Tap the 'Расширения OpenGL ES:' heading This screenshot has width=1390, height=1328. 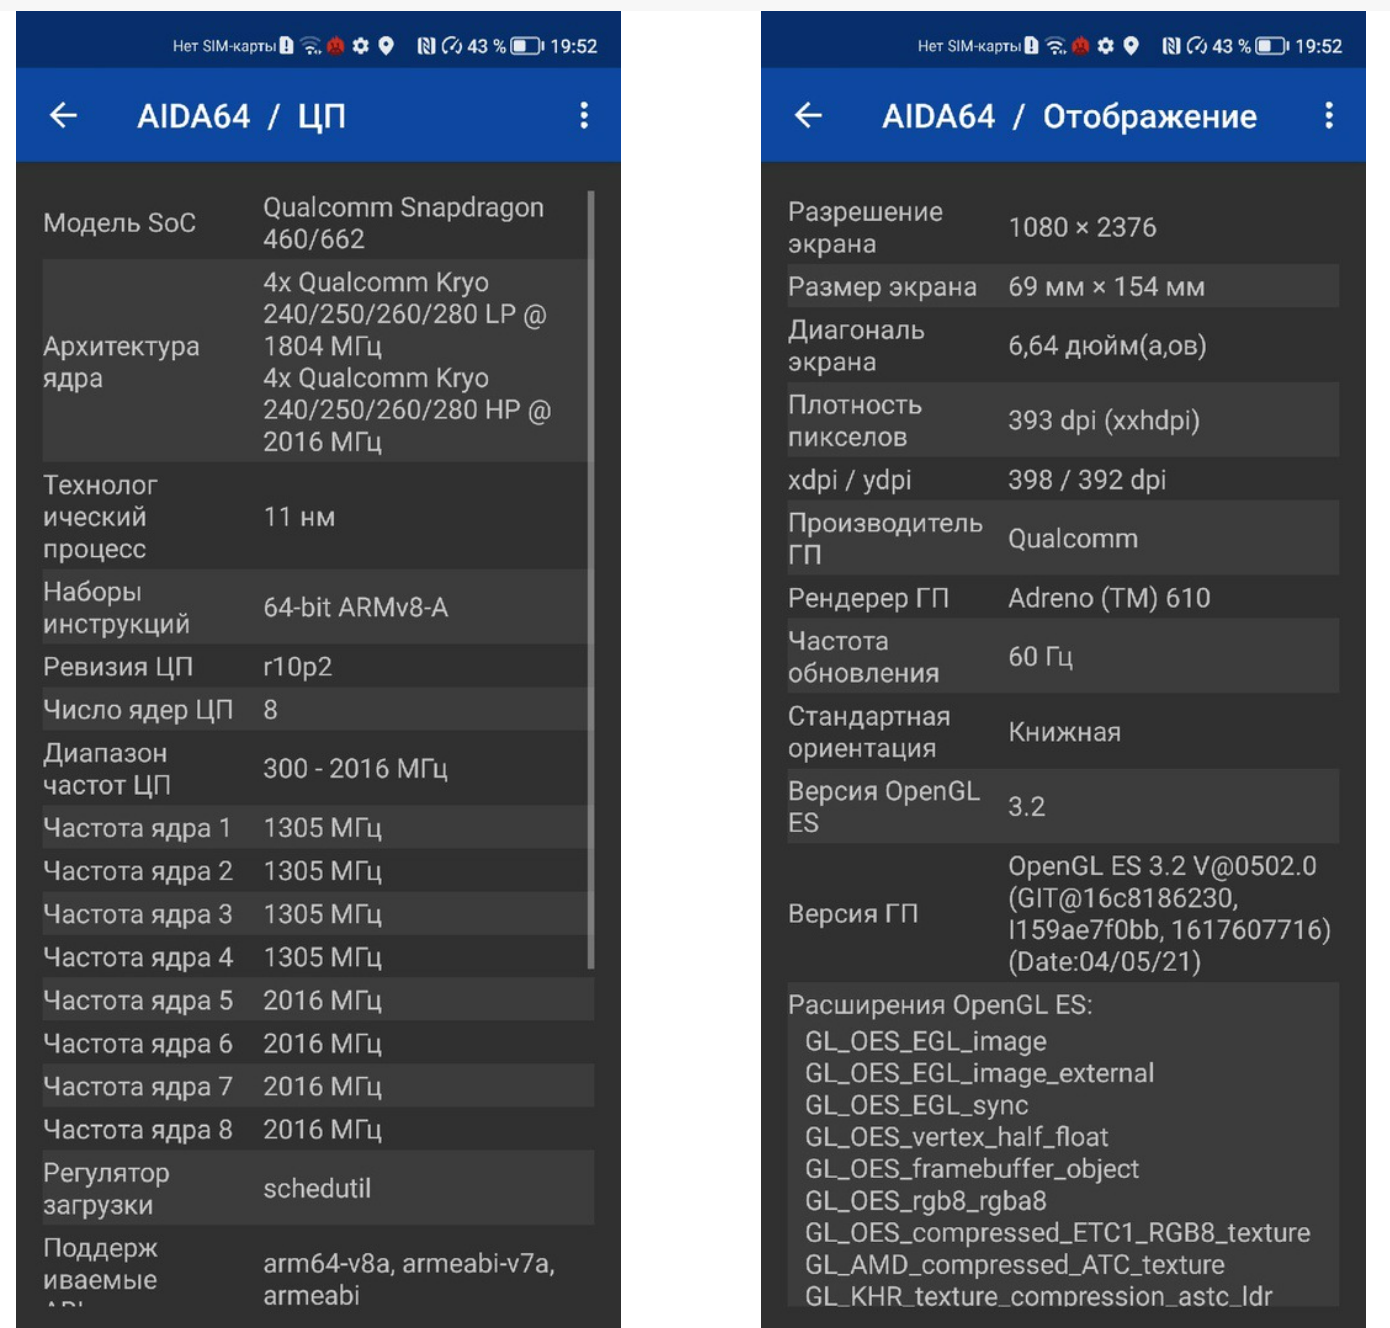click(940, 1004)
